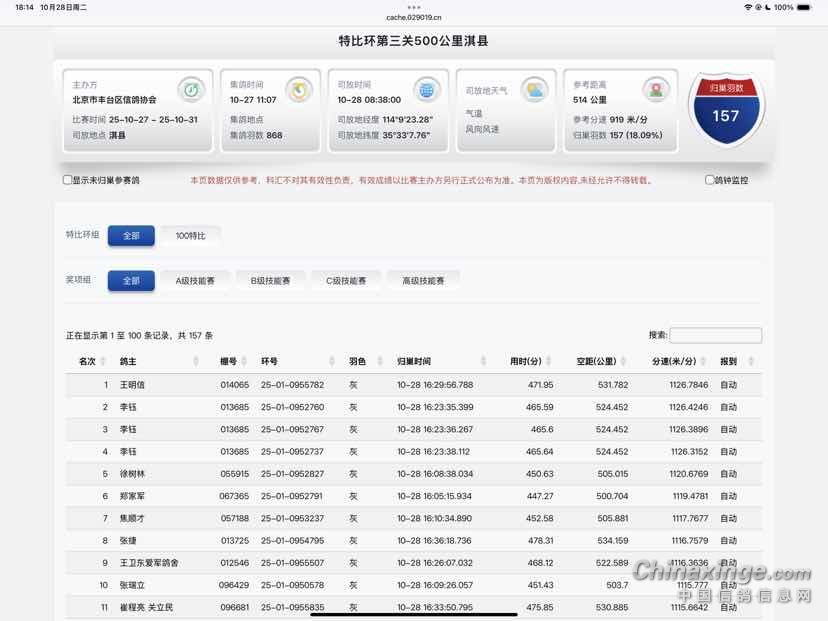Click the globe icon in release time card
Viewport: 828px width, 621px height.
pyautogui.click(x=427, y=90)
